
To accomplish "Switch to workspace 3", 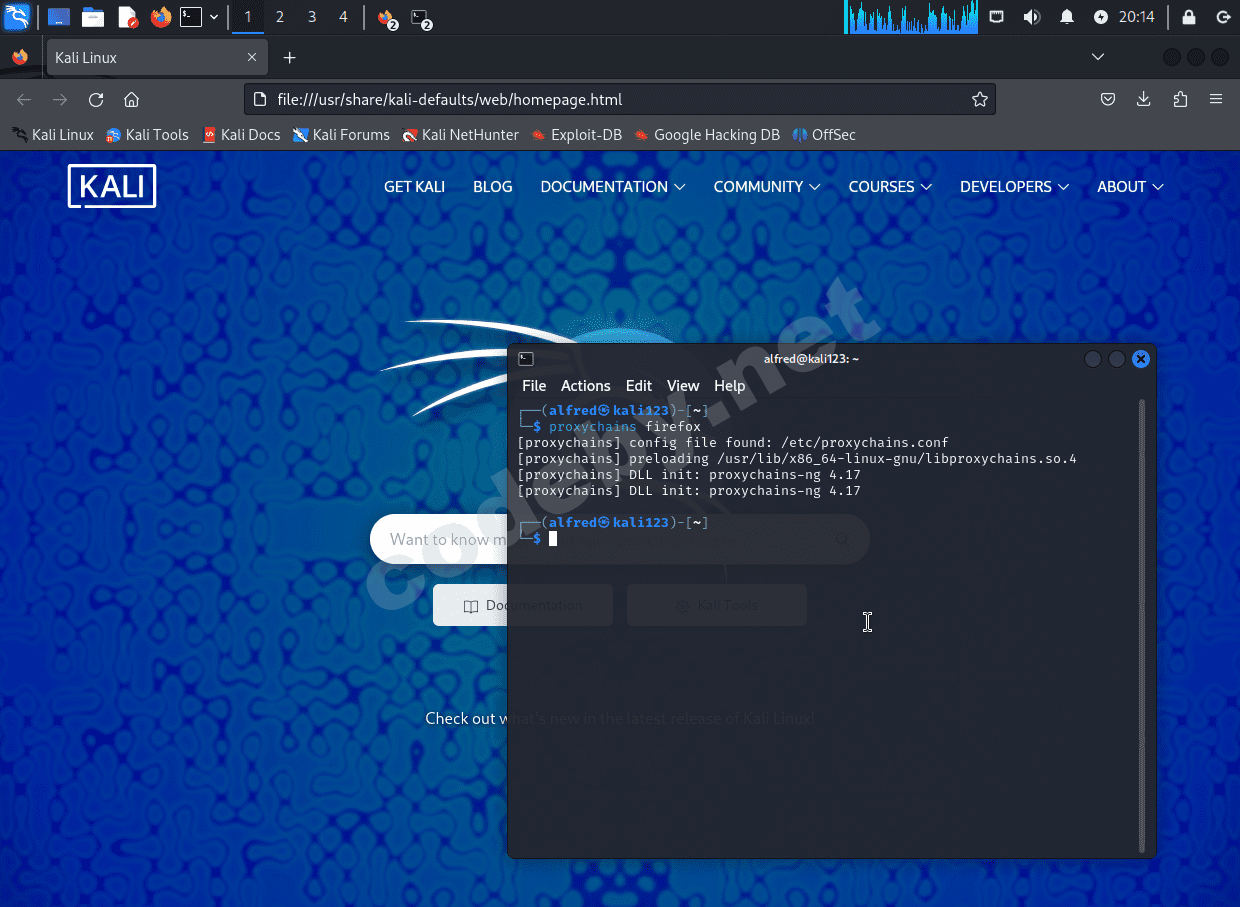I will coord(312,17).
